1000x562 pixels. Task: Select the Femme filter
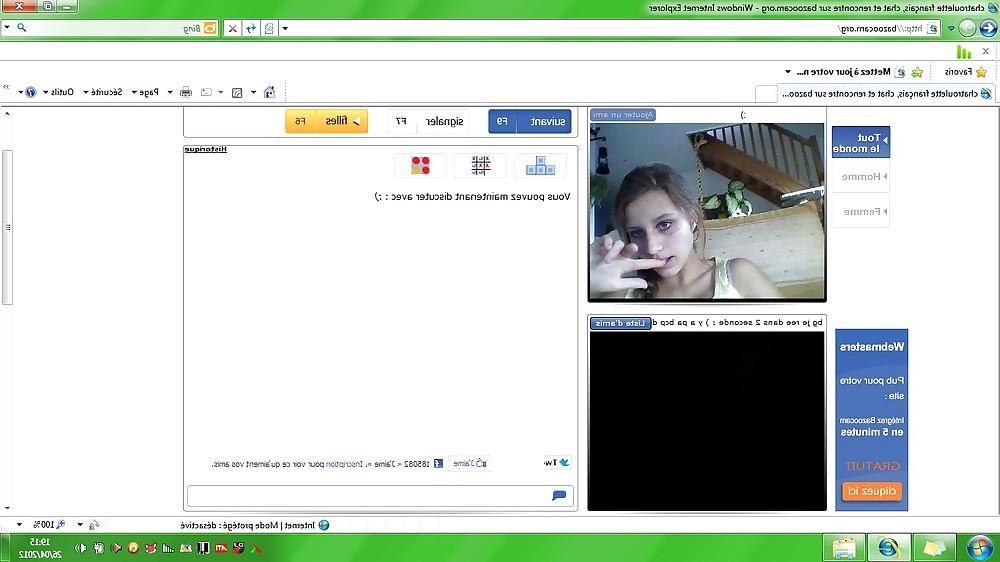(860, 212)
